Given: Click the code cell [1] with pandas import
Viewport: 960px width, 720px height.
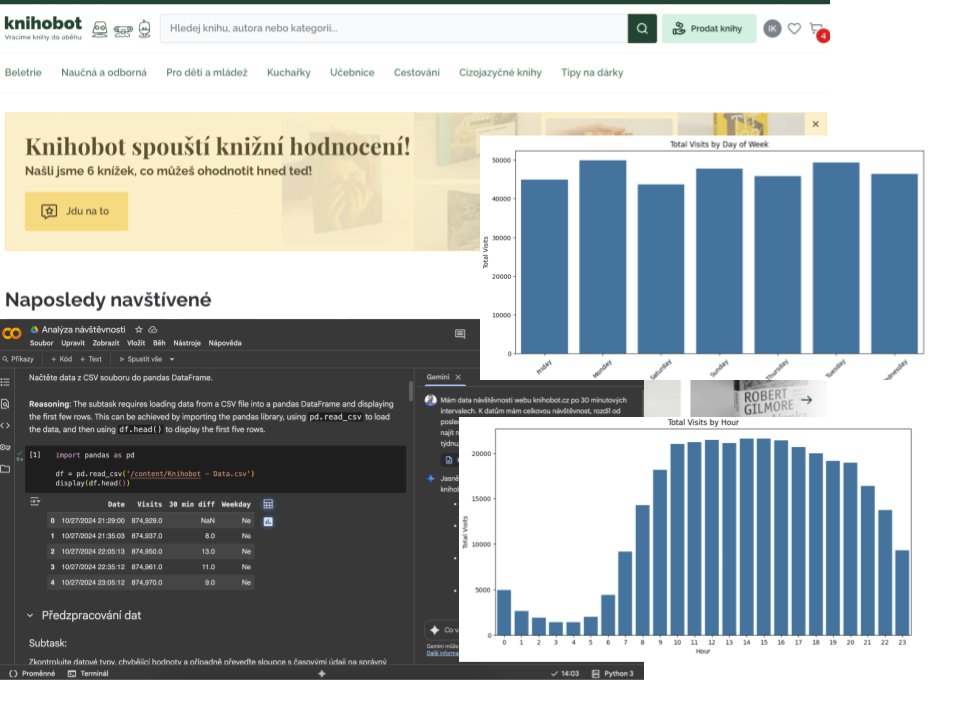Looking at the screenshot, I should pos(216,469).
